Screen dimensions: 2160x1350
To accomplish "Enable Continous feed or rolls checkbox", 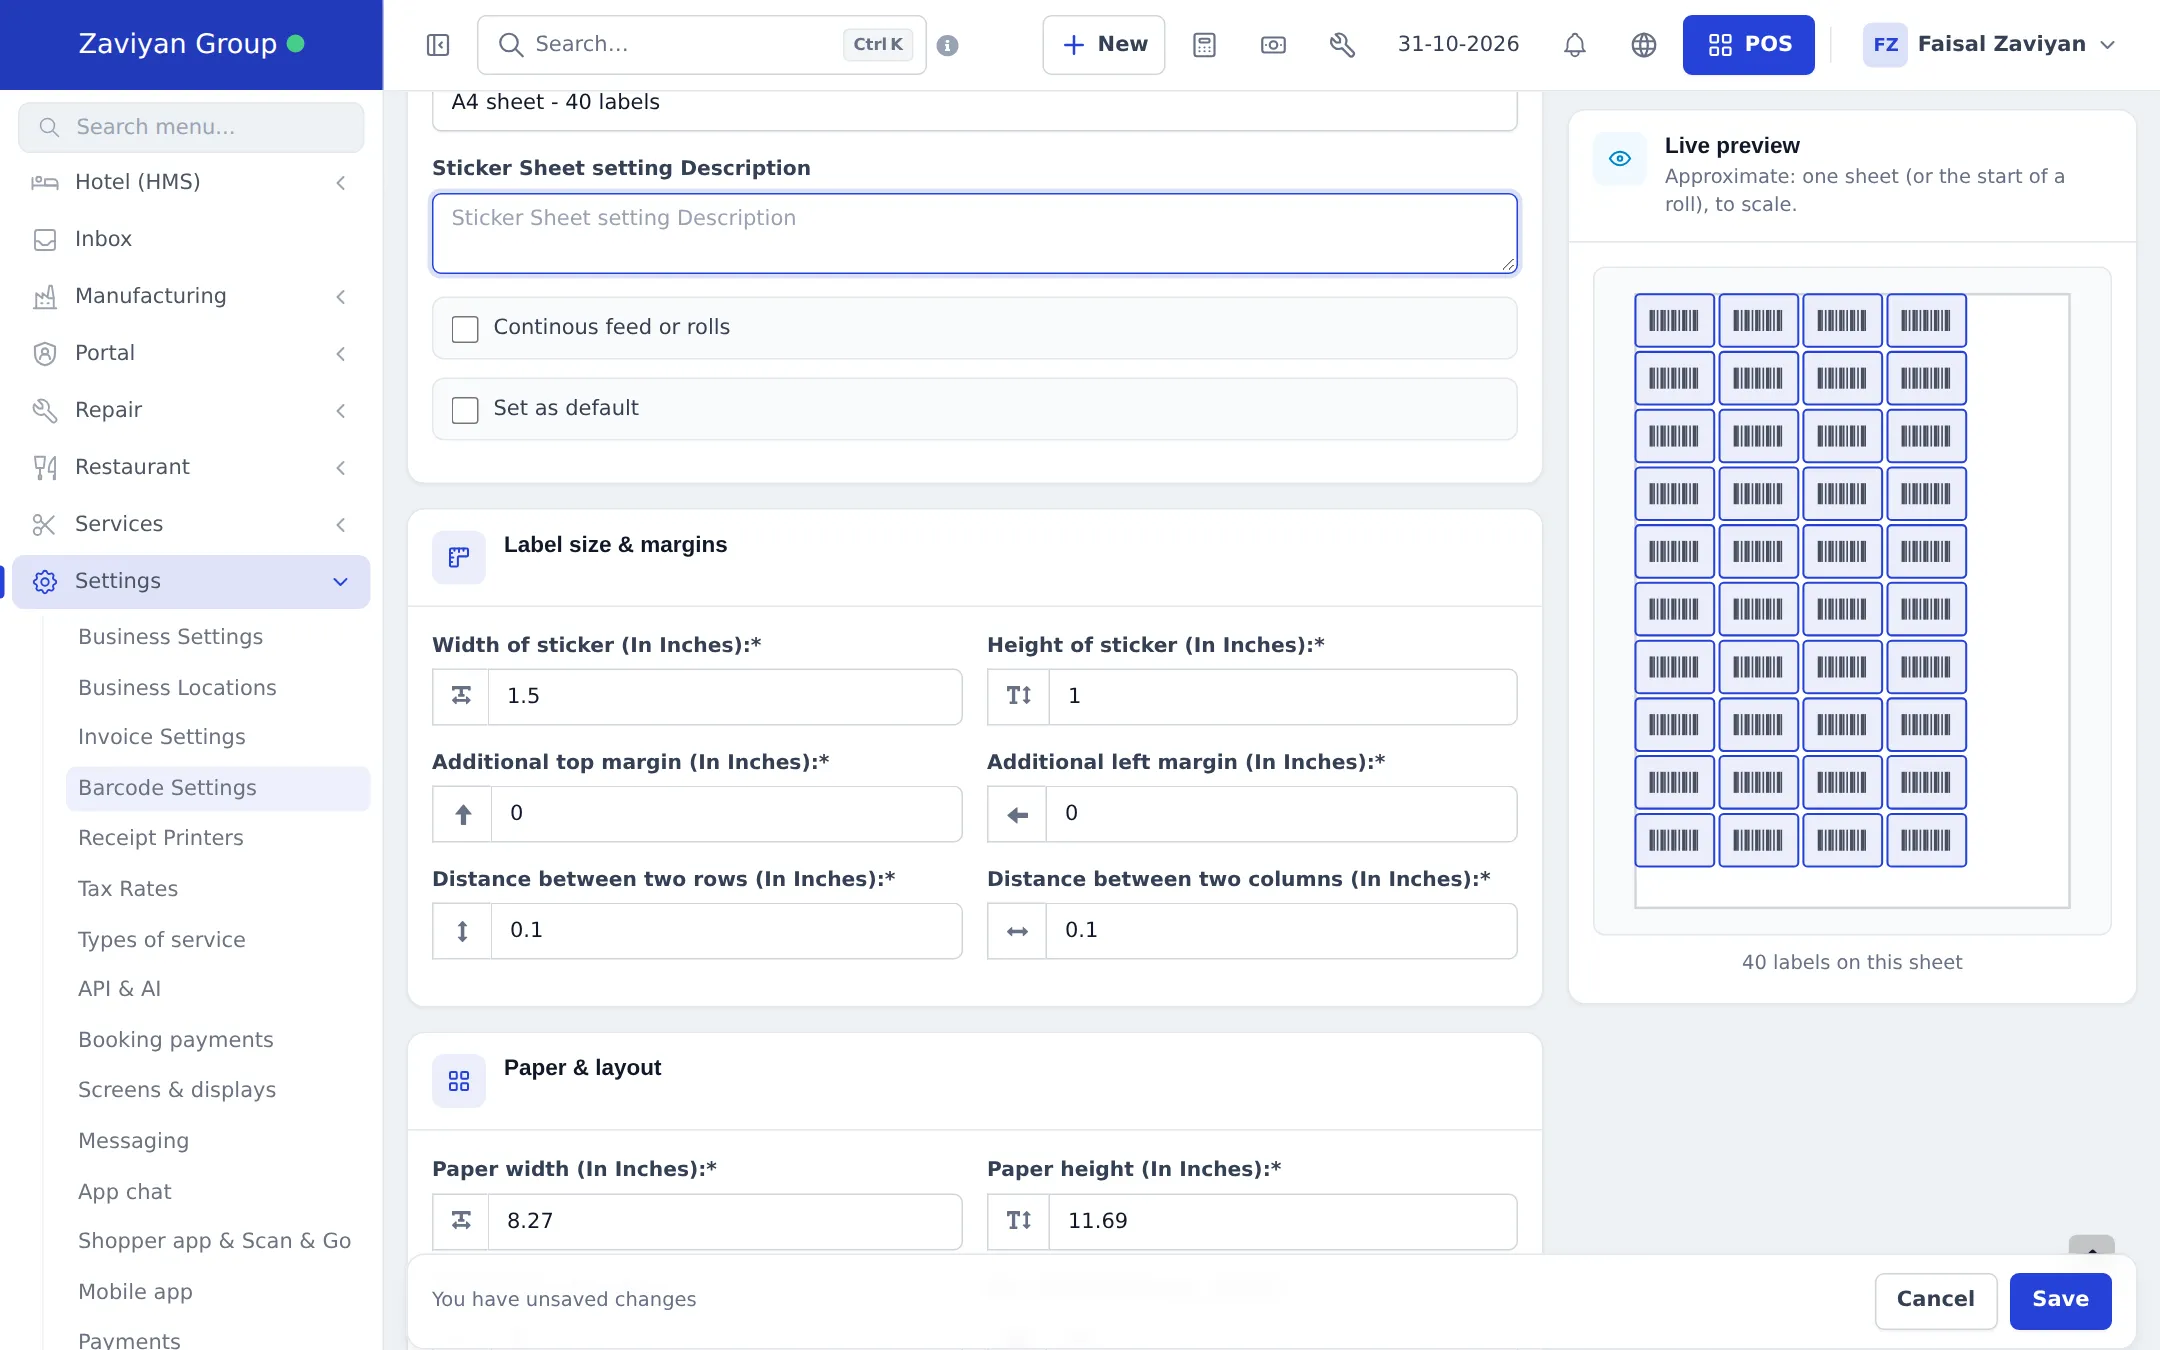I will (x=465, y=329).
